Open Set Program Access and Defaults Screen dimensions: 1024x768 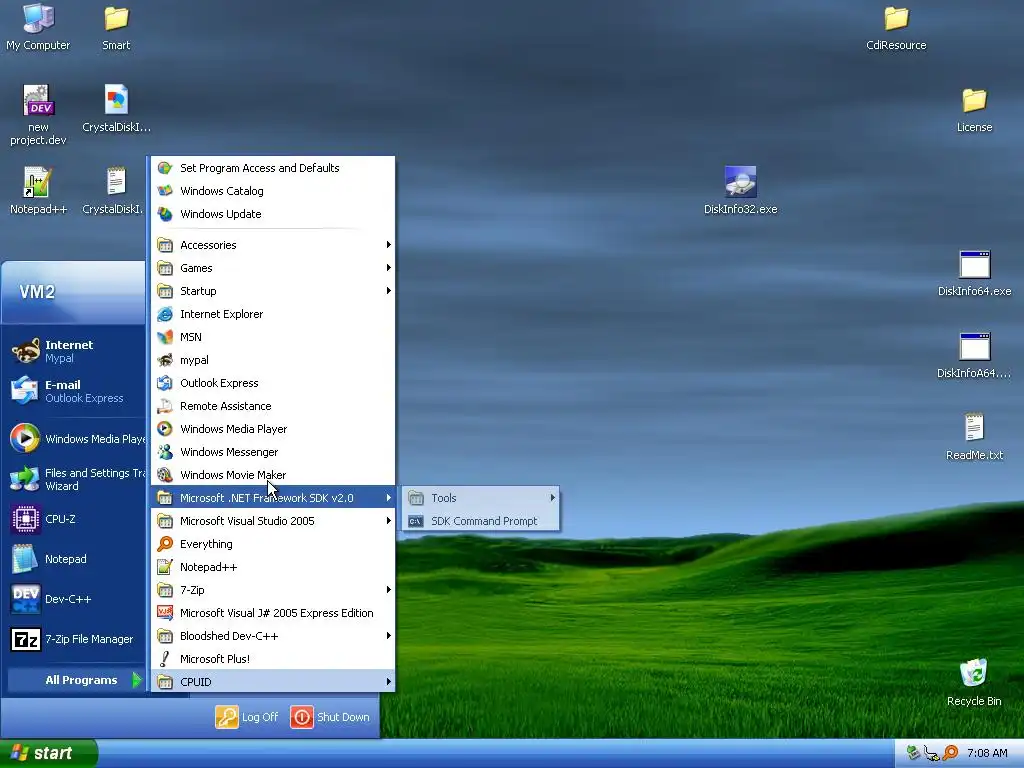[x=273, y=168]
